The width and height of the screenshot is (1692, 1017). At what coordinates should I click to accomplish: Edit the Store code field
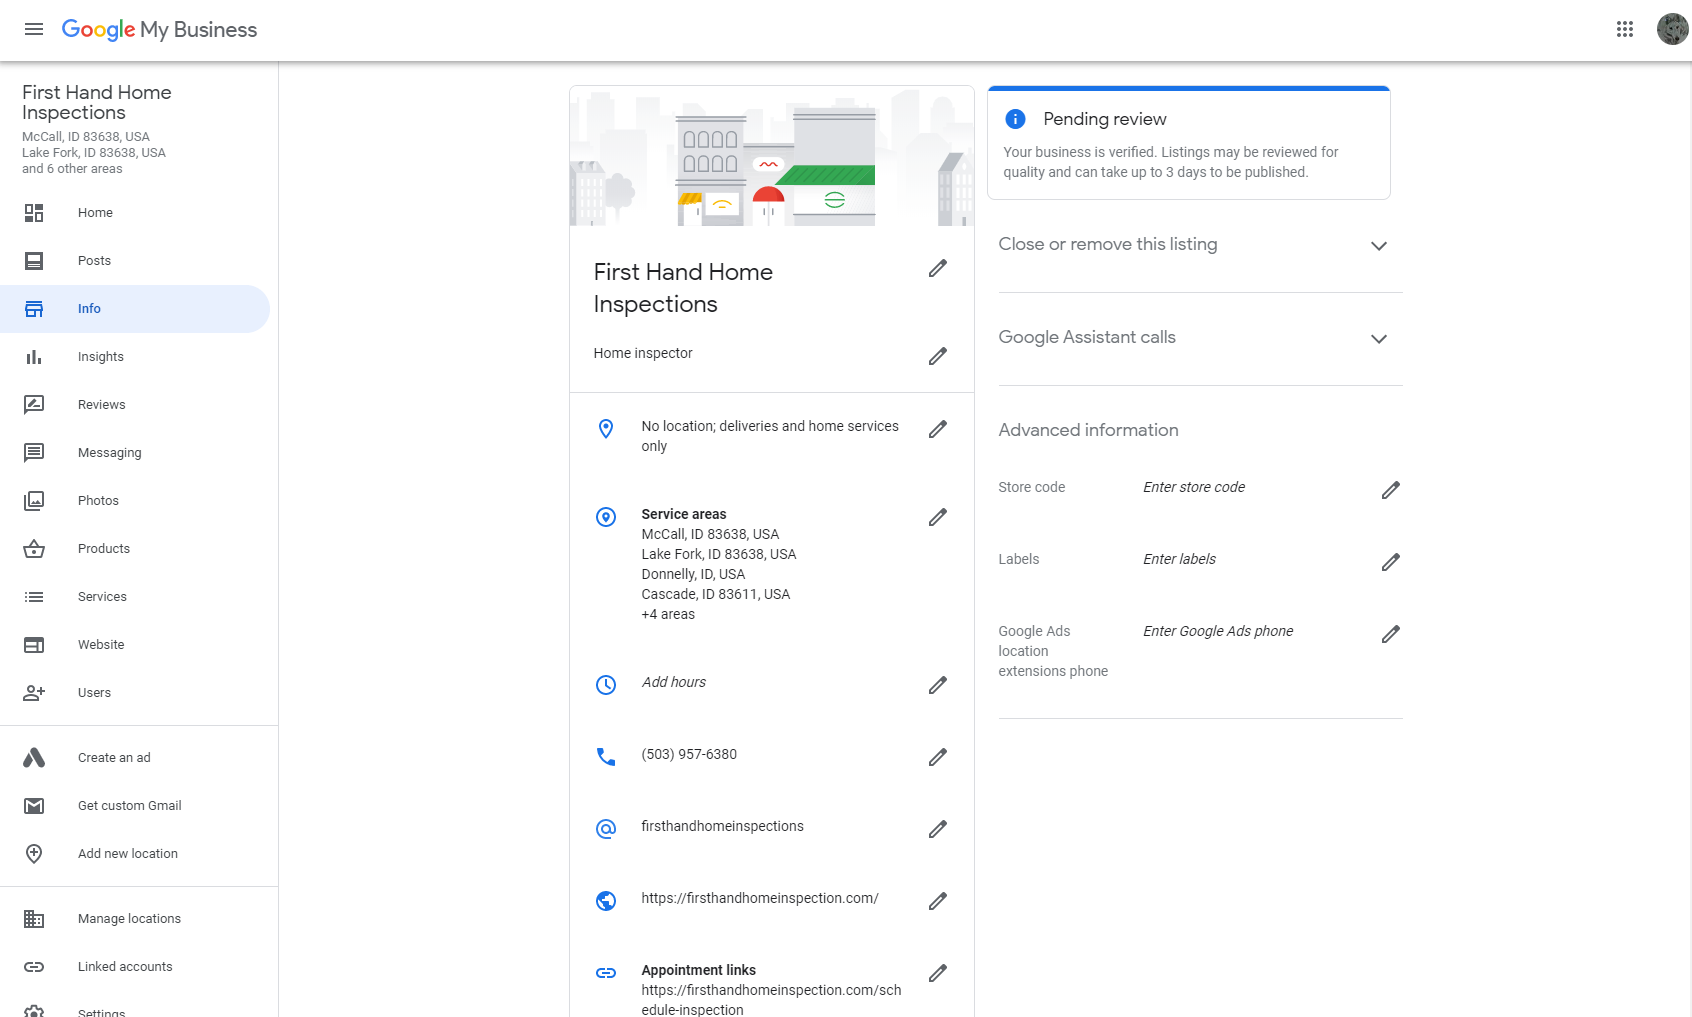1390,490
